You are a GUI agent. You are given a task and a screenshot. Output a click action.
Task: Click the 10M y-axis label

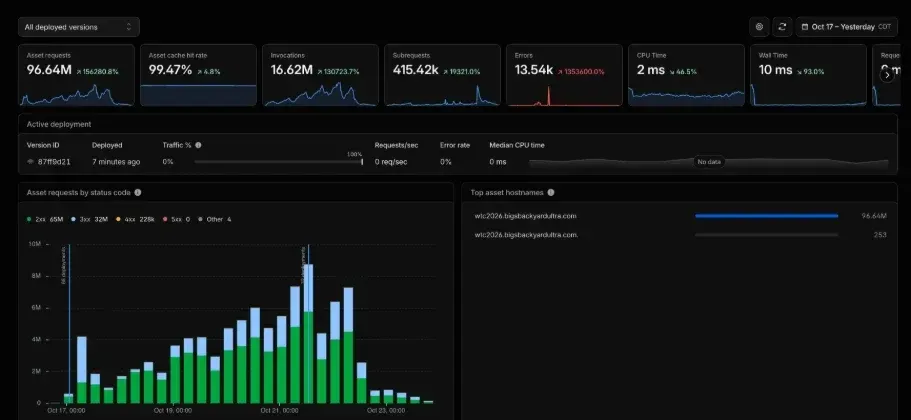[34, 245]
